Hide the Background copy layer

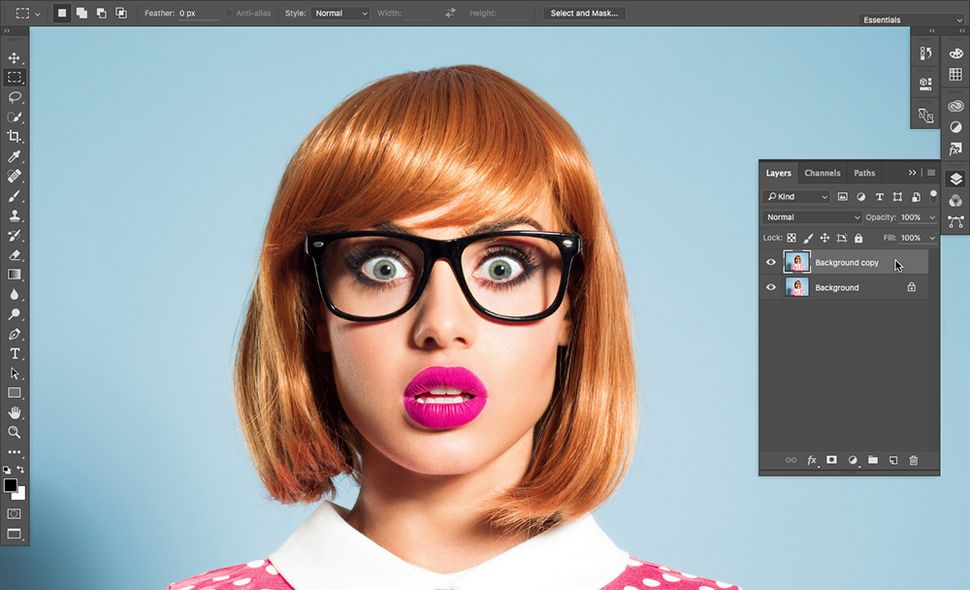pyautogui.click(x=770, y=262)
